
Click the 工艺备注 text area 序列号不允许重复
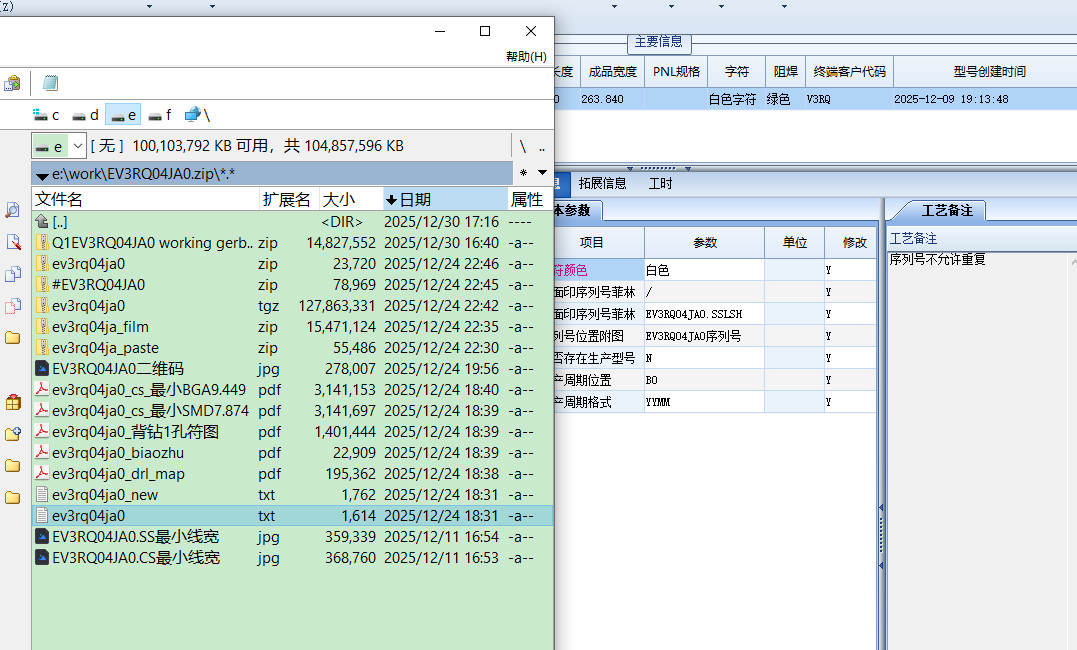click(938, 259)
